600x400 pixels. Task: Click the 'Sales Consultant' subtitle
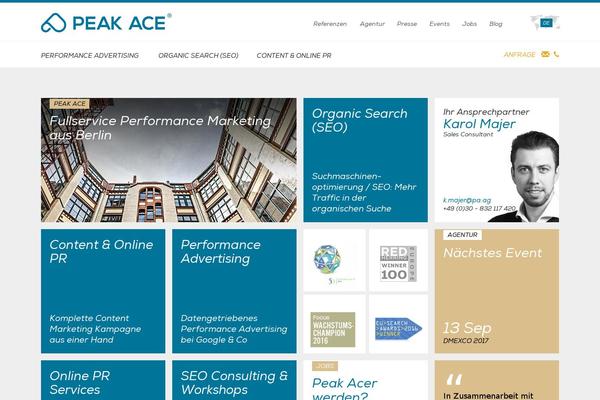(468, 134)
